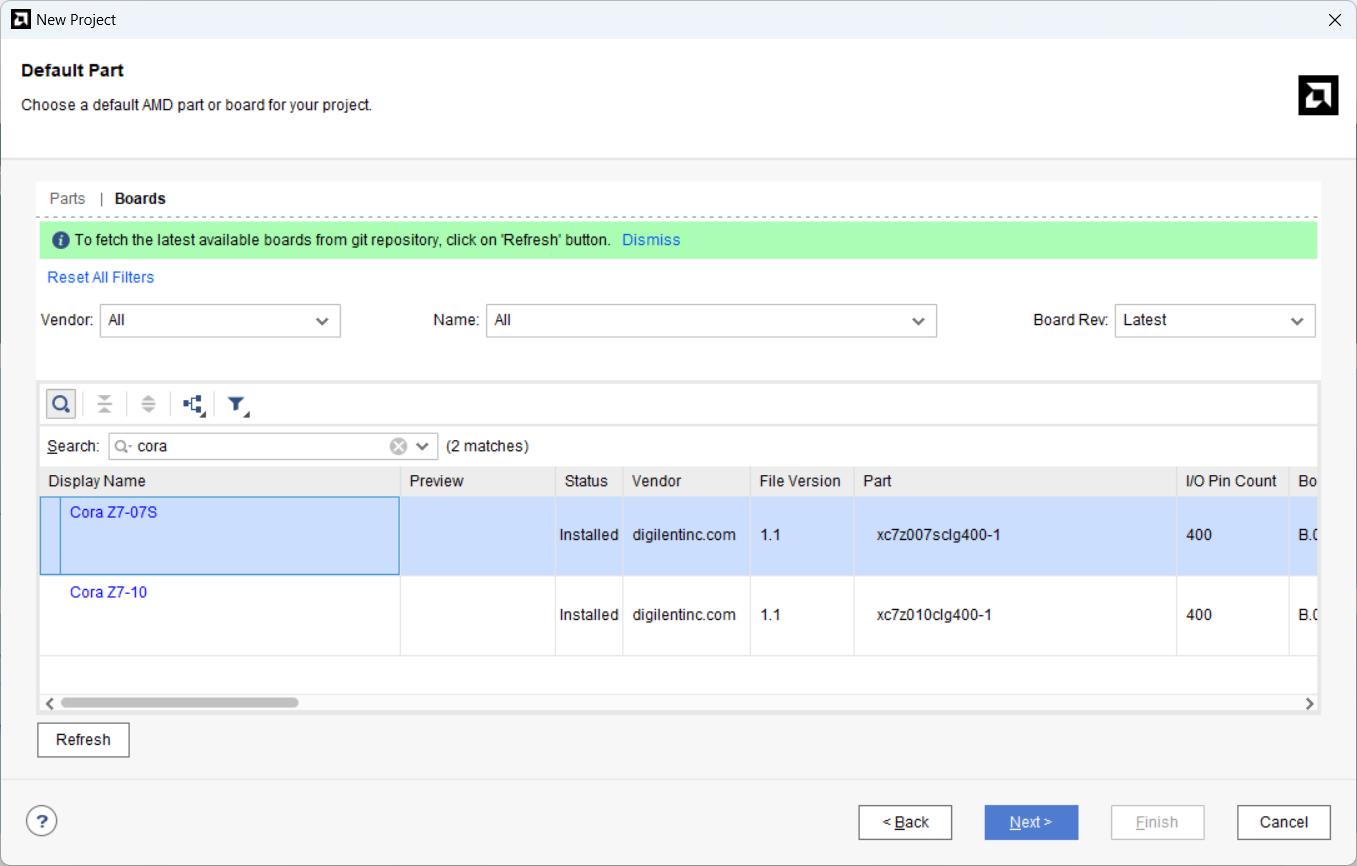Select the Cora Z7-07S board

[114, 512]
